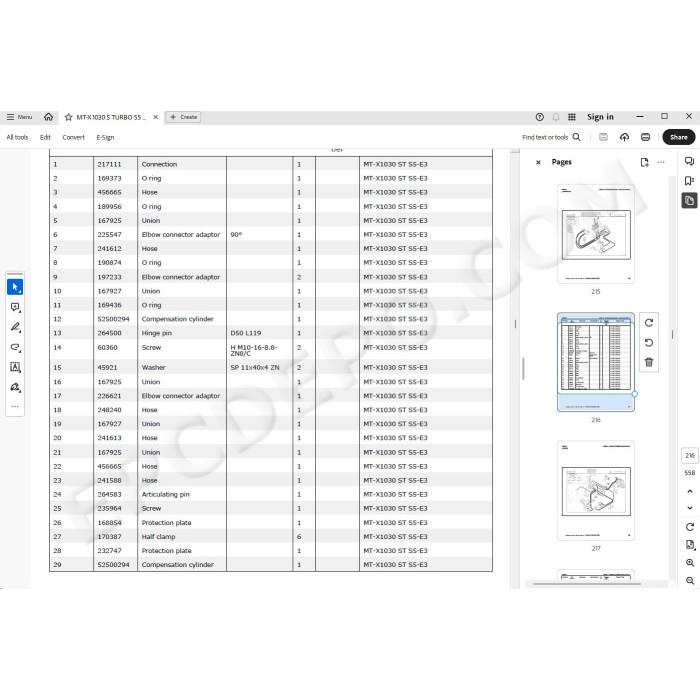Open the apps grid icon
Viewport: 700px width, 700px height.
click(571, 117)
